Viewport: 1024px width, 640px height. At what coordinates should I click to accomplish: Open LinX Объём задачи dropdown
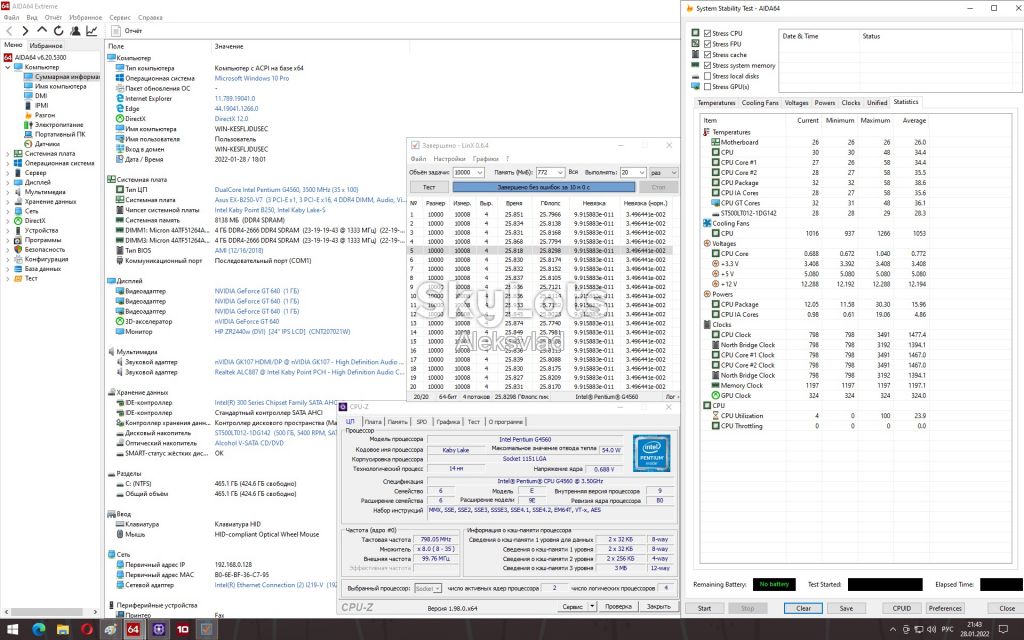point(479,172)
